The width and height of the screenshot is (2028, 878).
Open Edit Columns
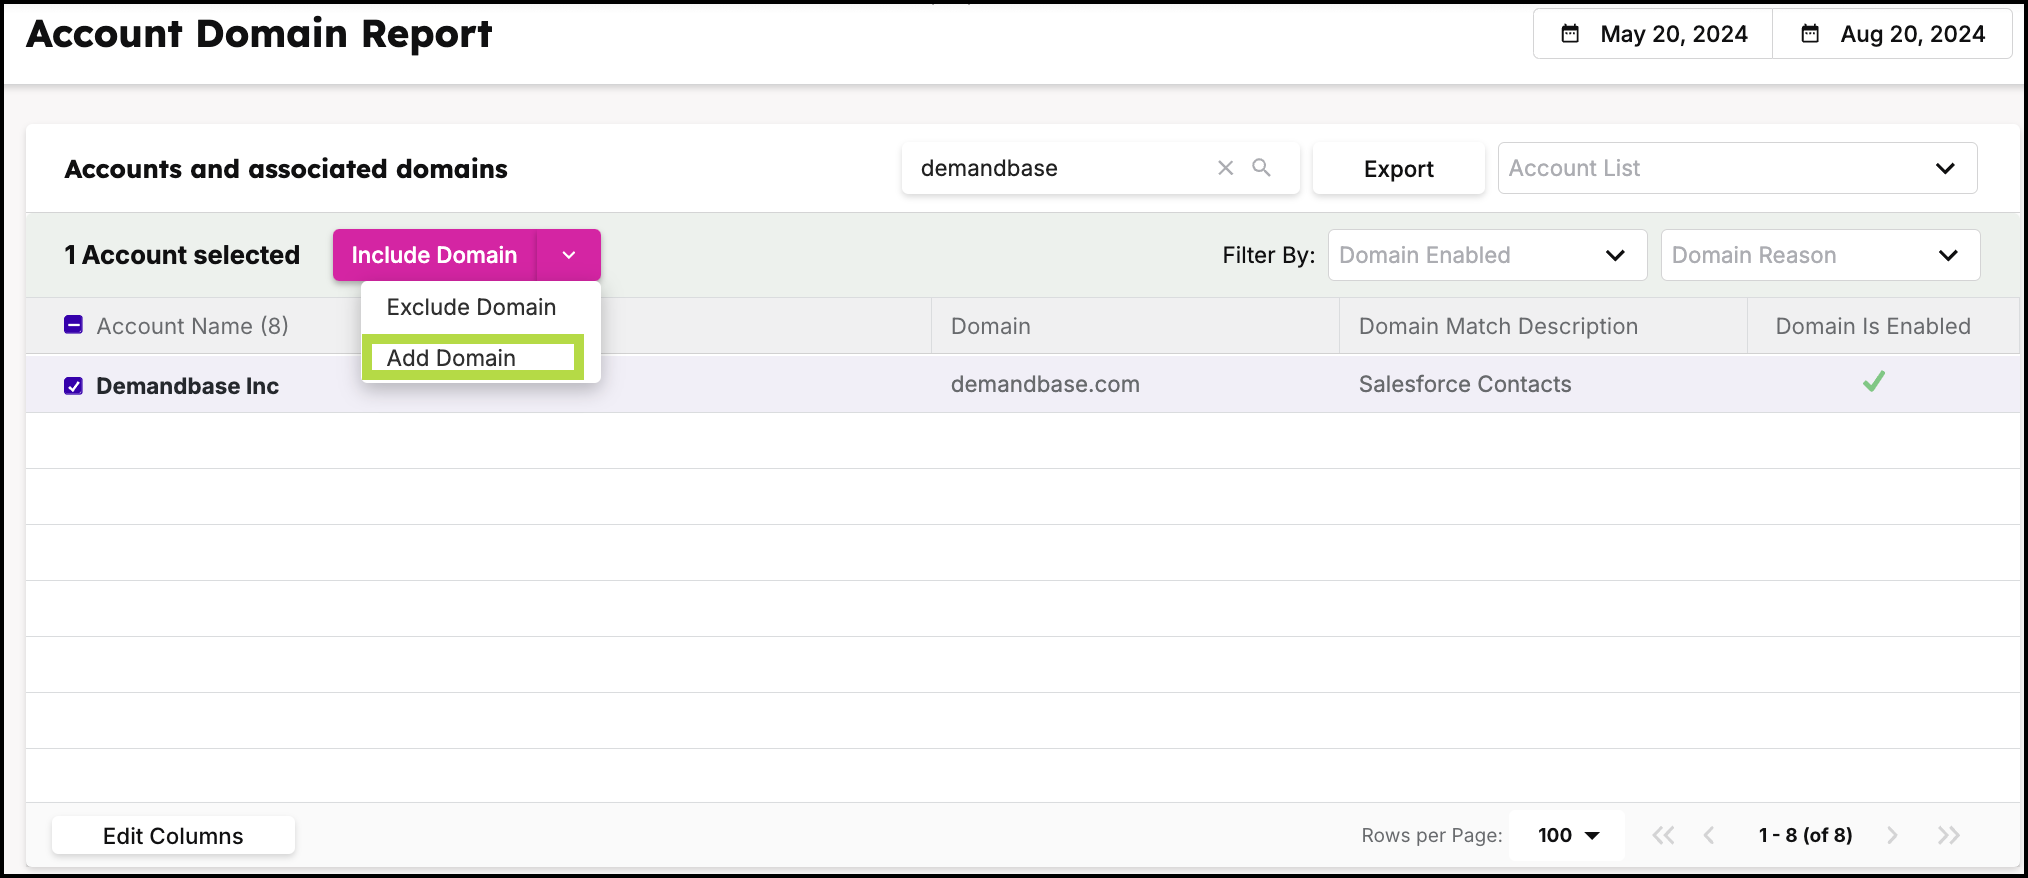pyautogui.click(x=173, y=836)
